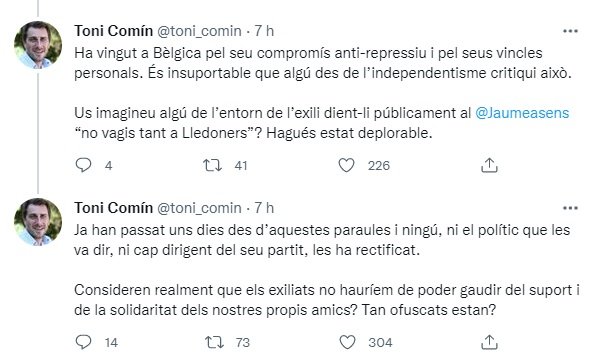Click the @toni_comin handle in second tweet
This screenshot has width=592, height=361.
pyautogui.click(x=199, y=208)
